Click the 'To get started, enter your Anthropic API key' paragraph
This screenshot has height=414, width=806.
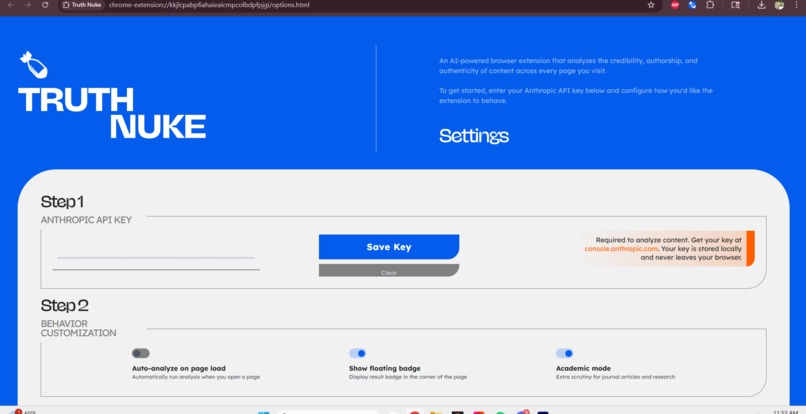576,96
